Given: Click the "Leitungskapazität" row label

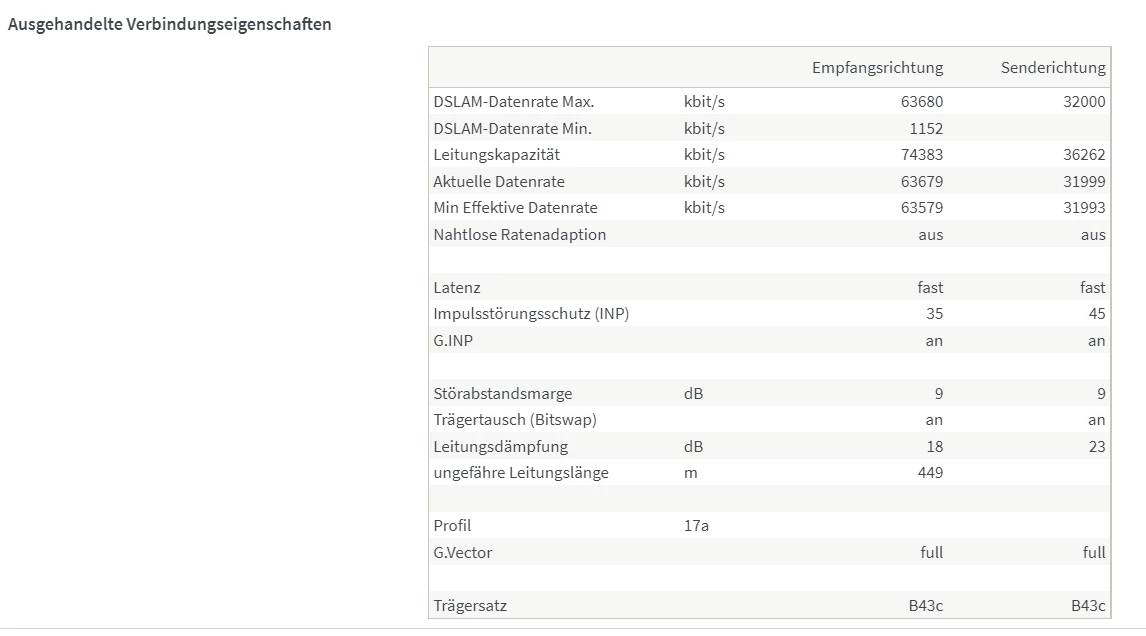Looking at the screenshot, I should click(497, 155).
